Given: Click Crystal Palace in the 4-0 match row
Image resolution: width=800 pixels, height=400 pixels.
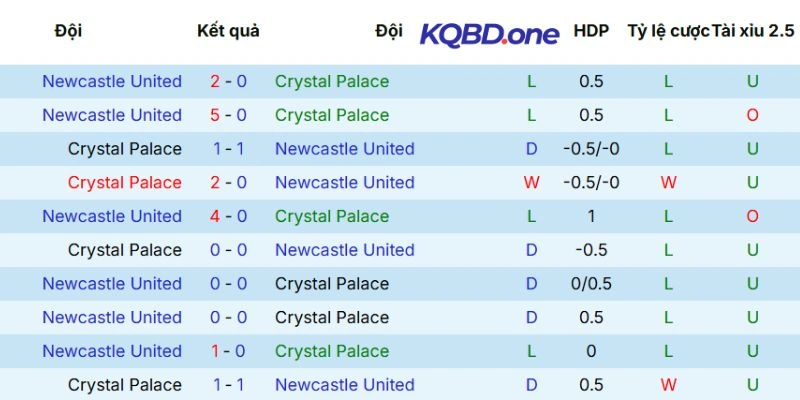Looking at the screenshot, I should 332,216.
